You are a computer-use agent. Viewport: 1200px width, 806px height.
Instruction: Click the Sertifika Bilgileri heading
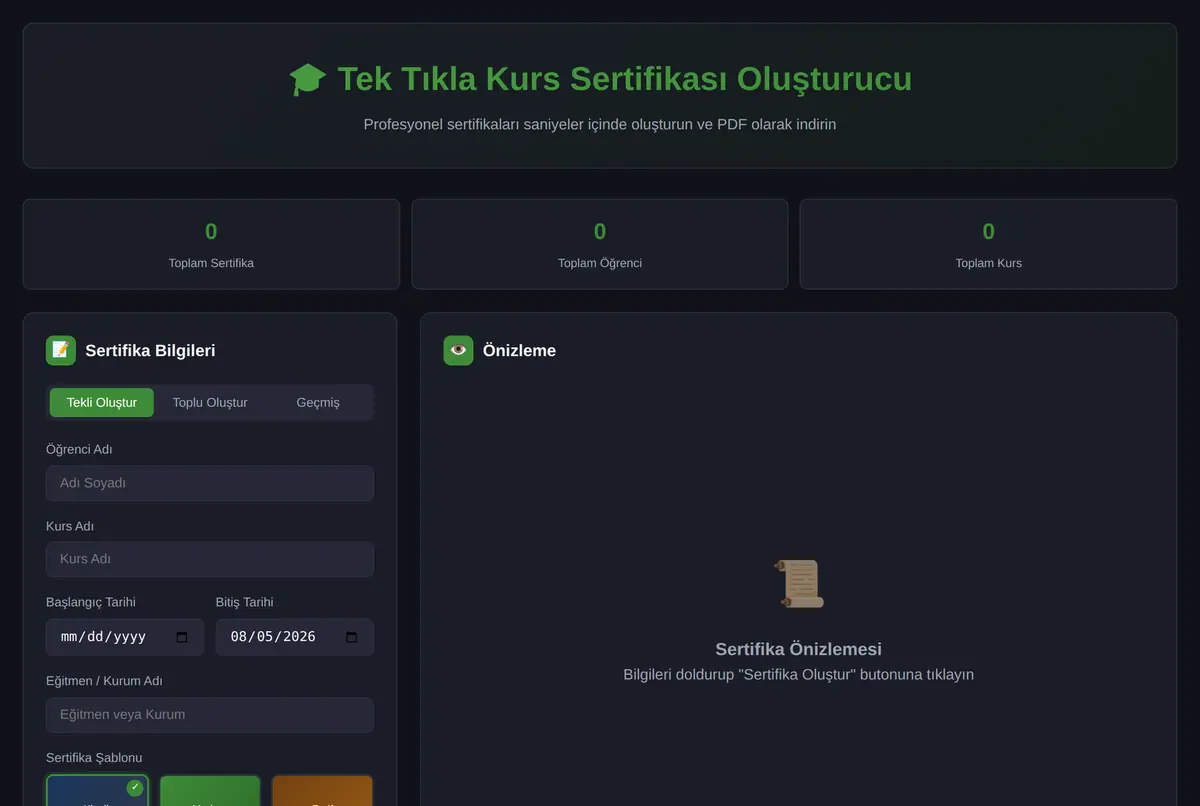tap(150, 351)
